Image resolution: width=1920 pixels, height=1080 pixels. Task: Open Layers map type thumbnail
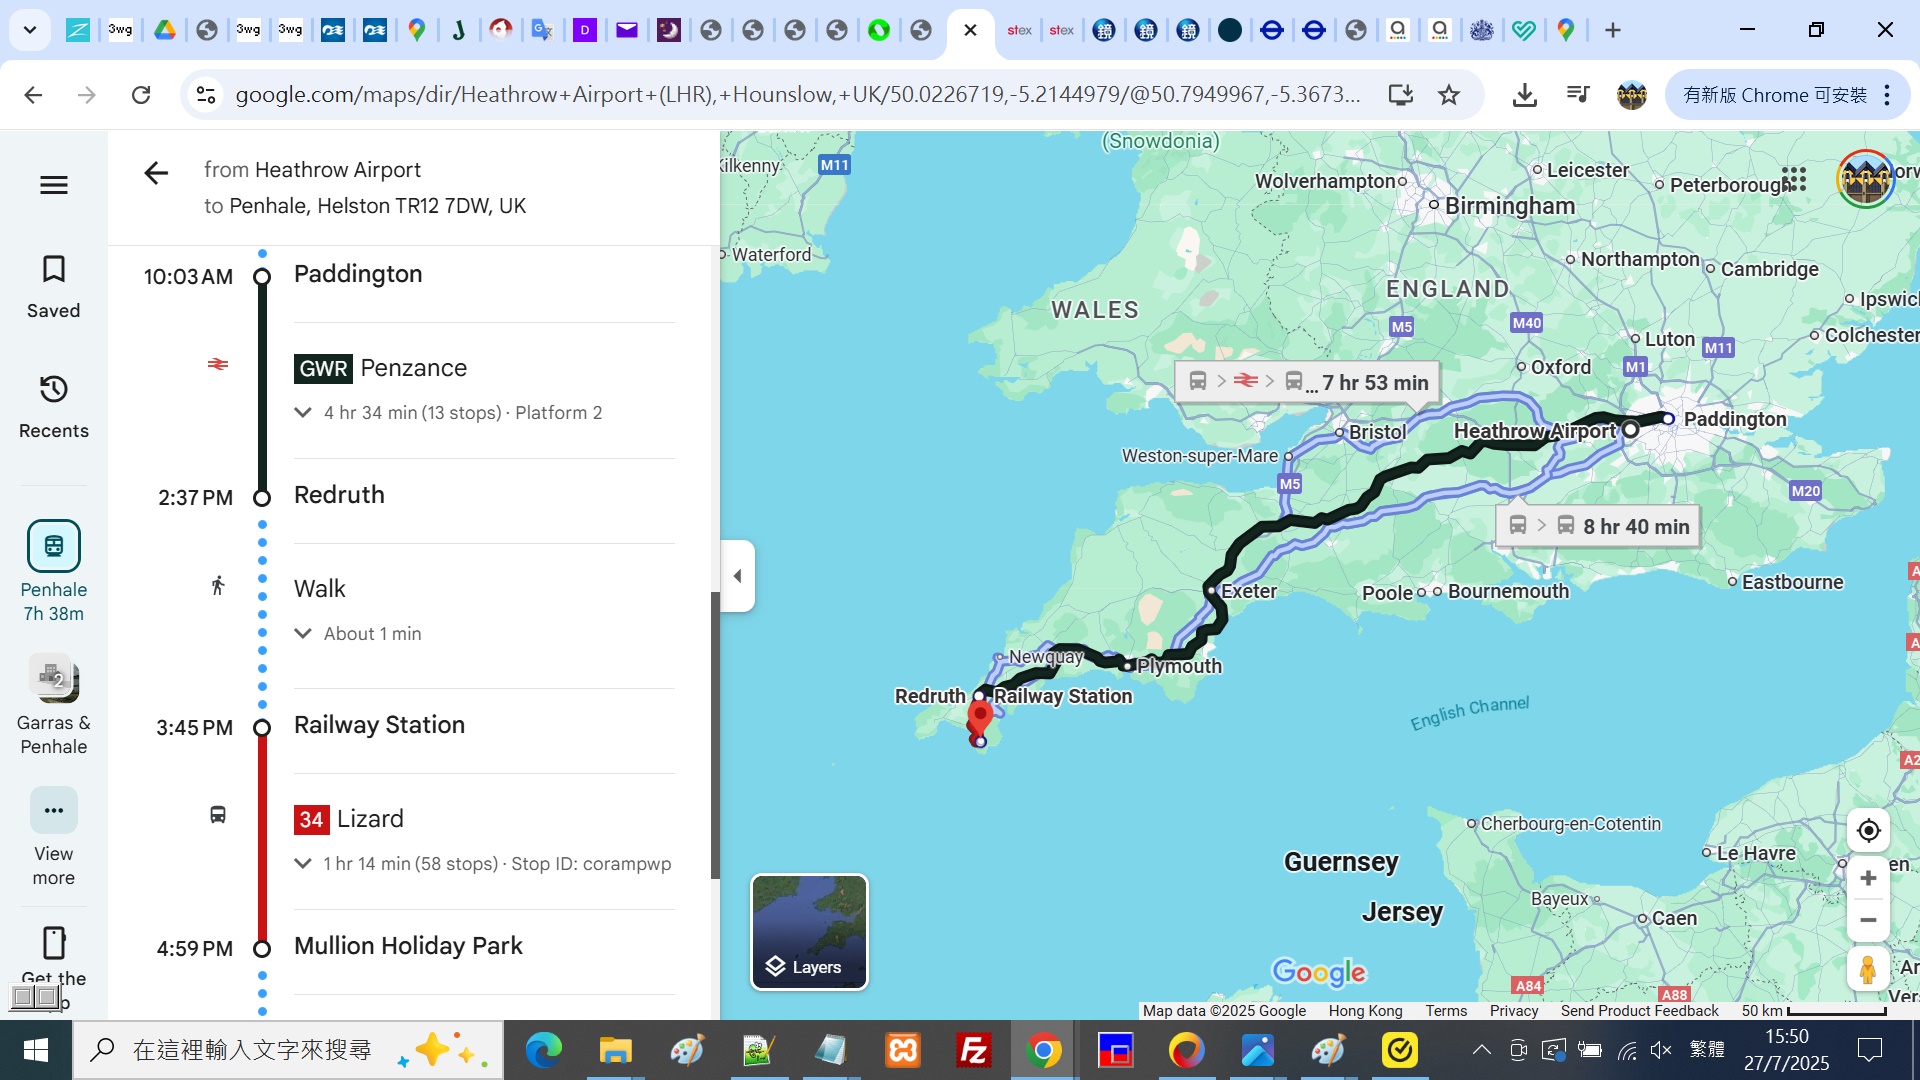809,932
